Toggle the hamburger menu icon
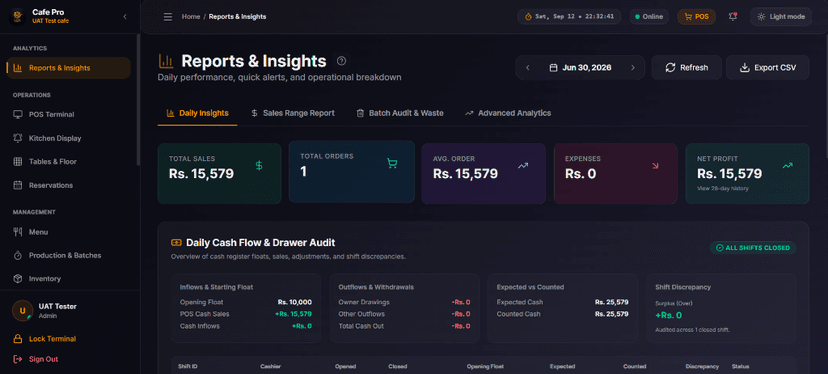 168,17
